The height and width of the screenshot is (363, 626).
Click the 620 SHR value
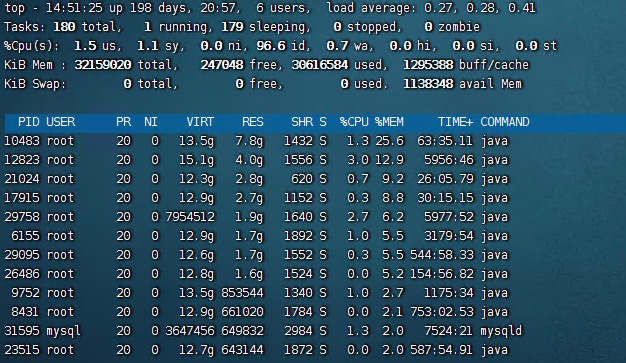pos(302,179)
